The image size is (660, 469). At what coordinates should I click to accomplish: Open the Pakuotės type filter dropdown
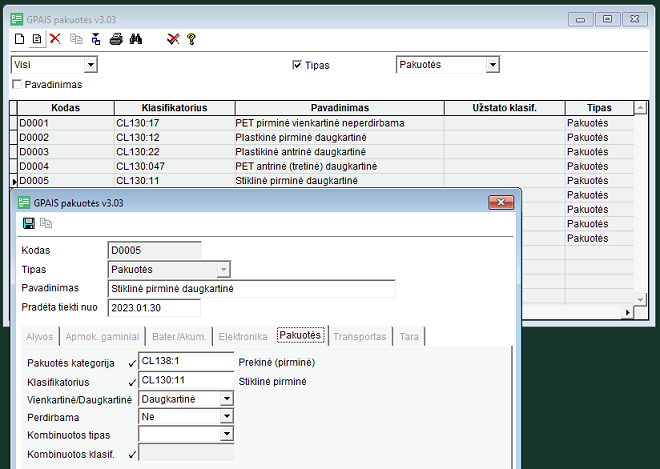click(492, 65)
